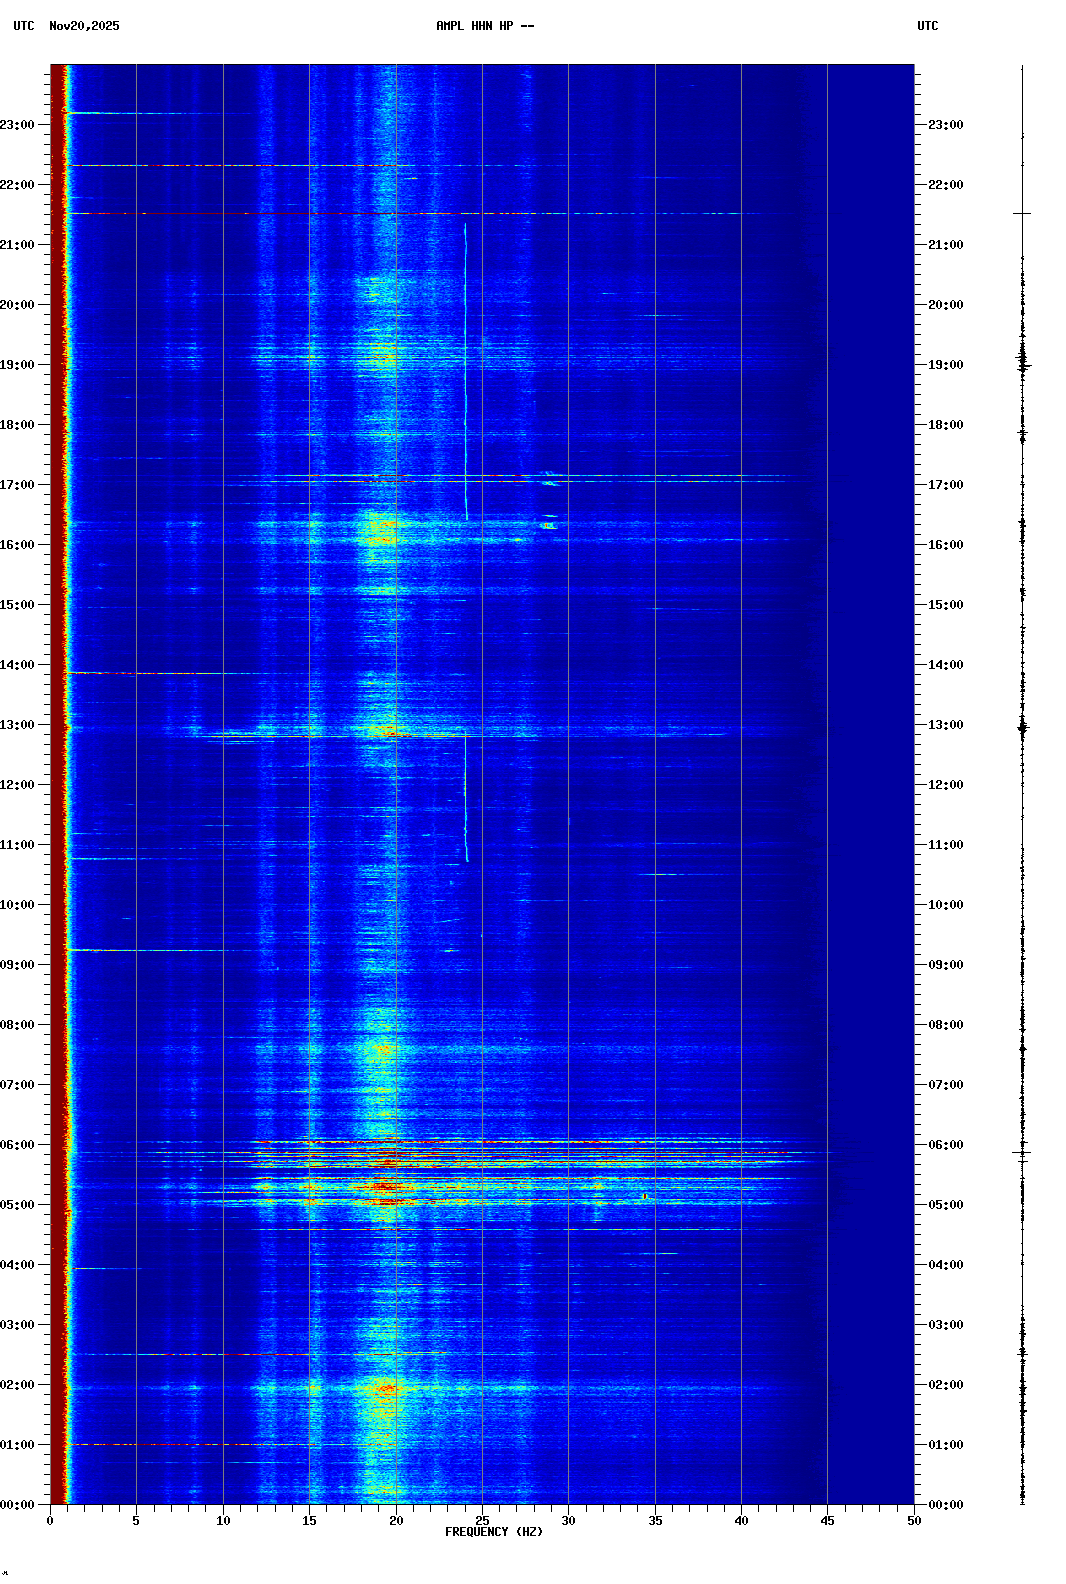Click the 50 tick label on frequency axis

(914, 1521)
